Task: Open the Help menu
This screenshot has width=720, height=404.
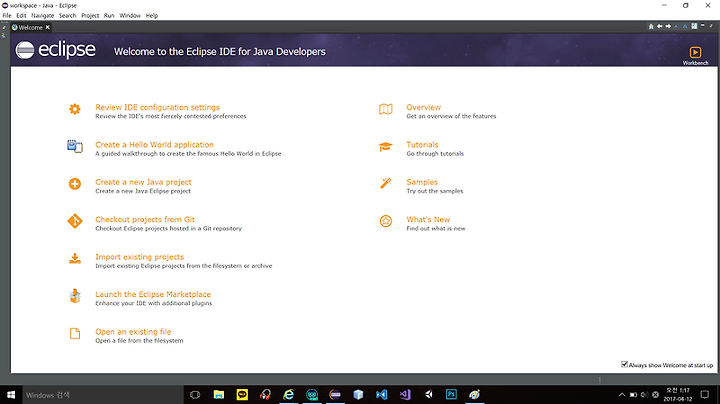Action: [x=152, y=16]
